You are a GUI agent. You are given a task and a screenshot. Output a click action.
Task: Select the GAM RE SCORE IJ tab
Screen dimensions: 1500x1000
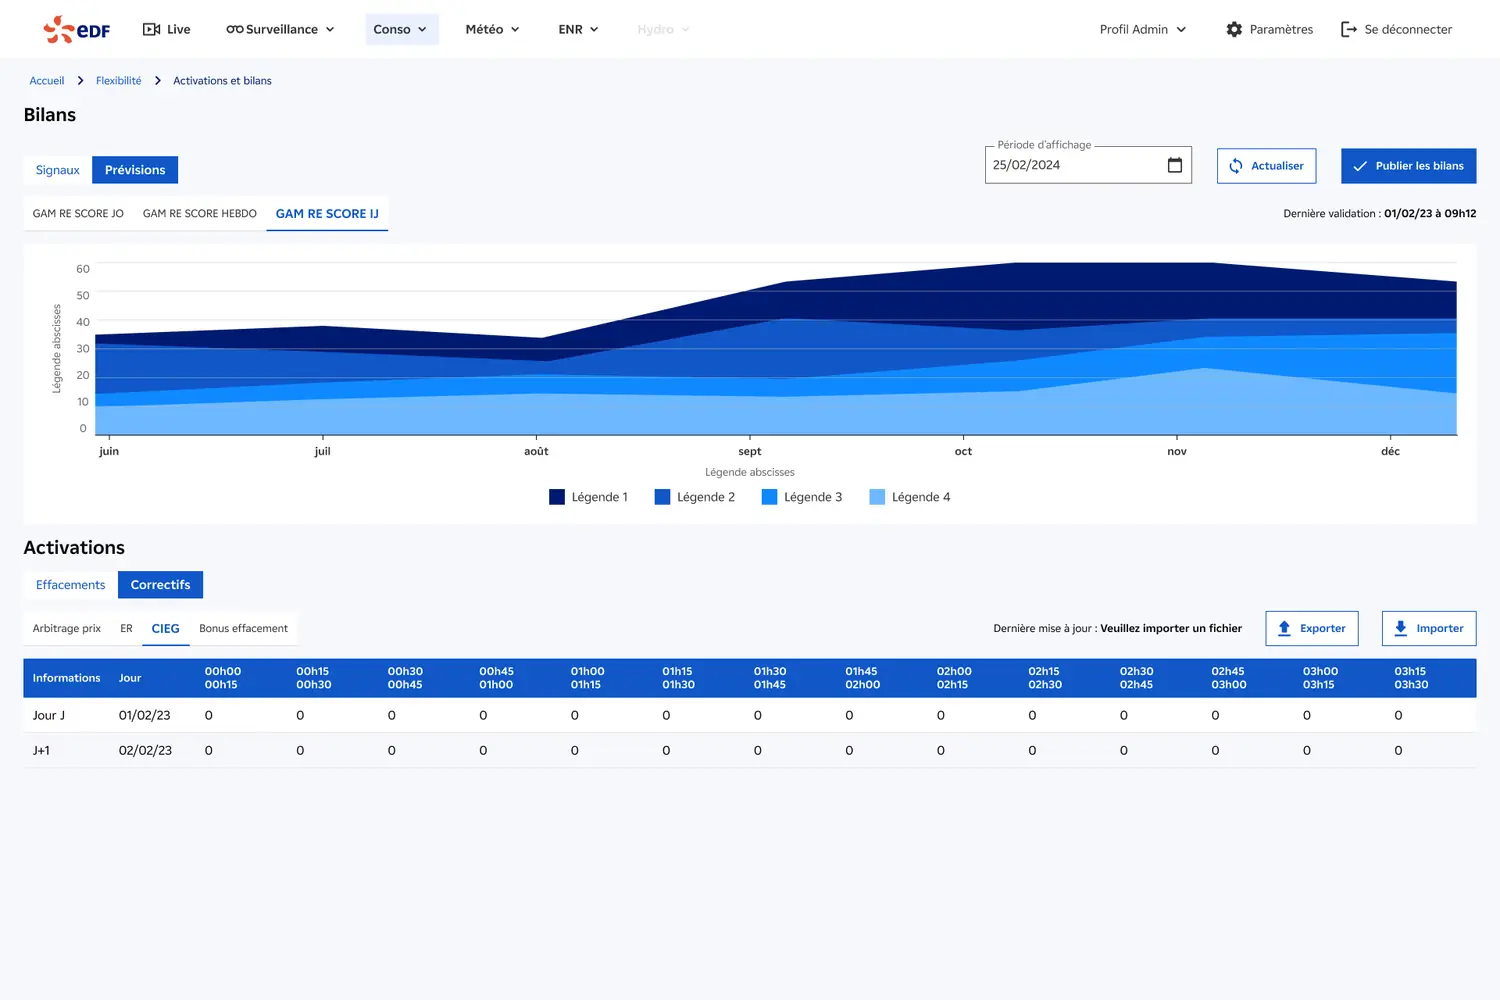(327, 214)
